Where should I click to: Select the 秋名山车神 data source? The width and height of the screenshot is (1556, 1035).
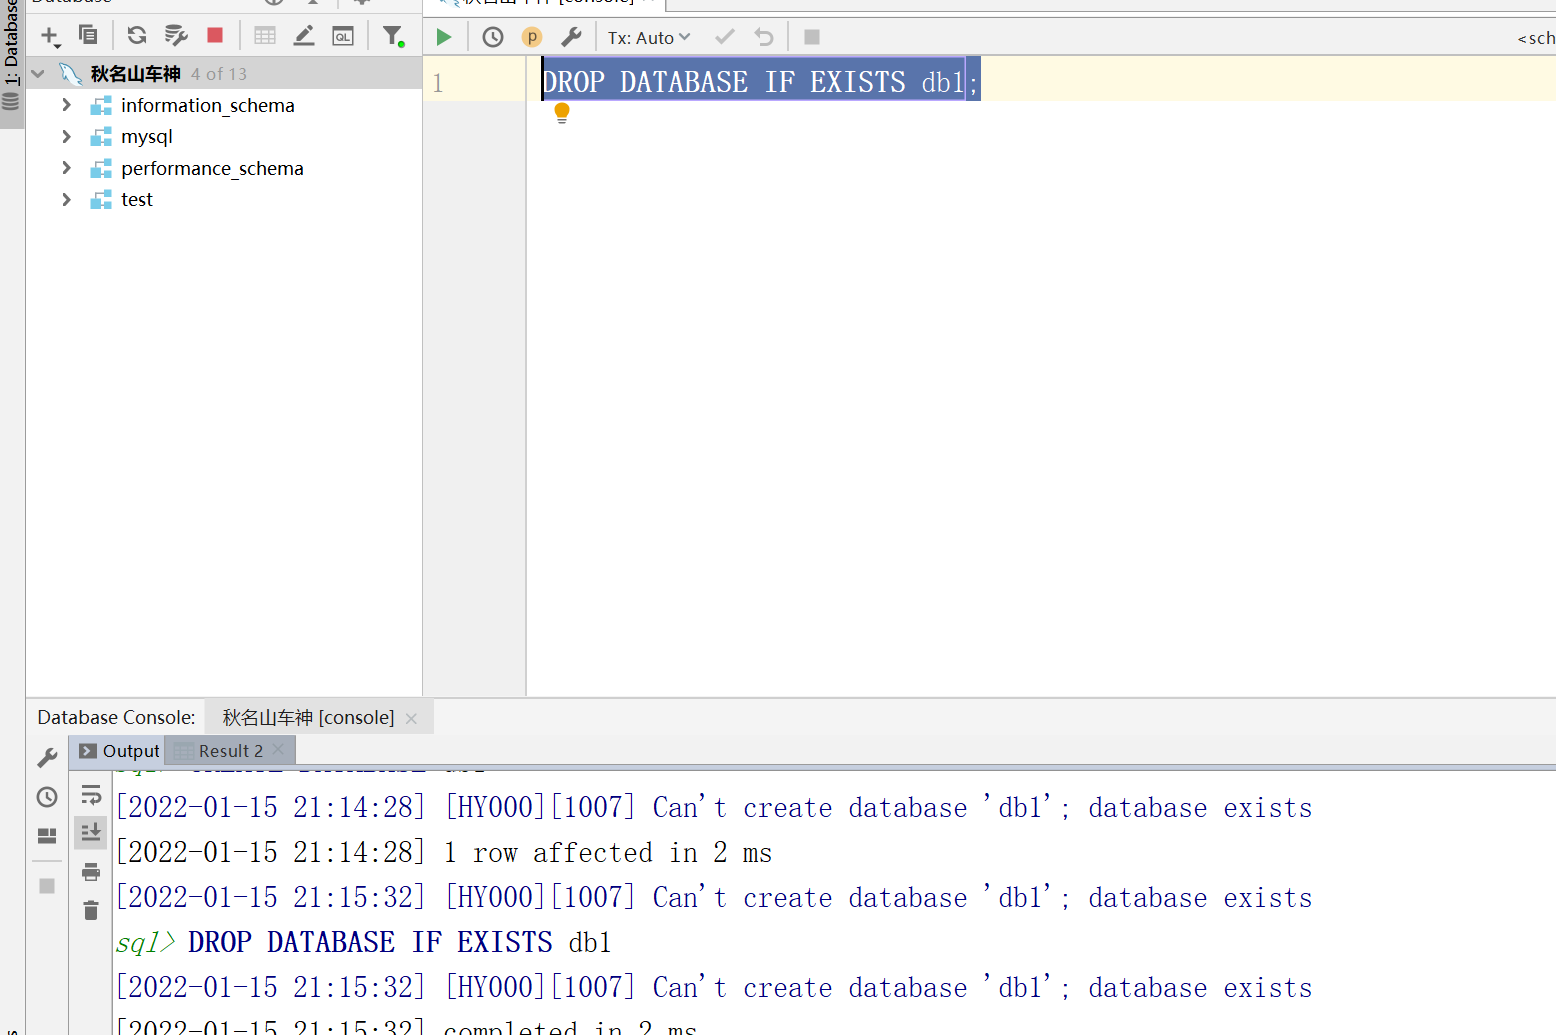(135, 74)
